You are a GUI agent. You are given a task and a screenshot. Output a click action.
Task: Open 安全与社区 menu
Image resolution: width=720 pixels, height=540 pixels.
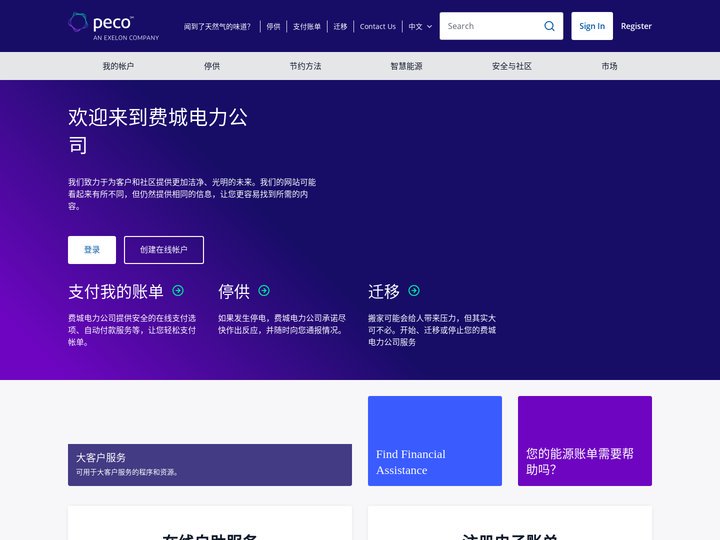[x=512, y=66]
